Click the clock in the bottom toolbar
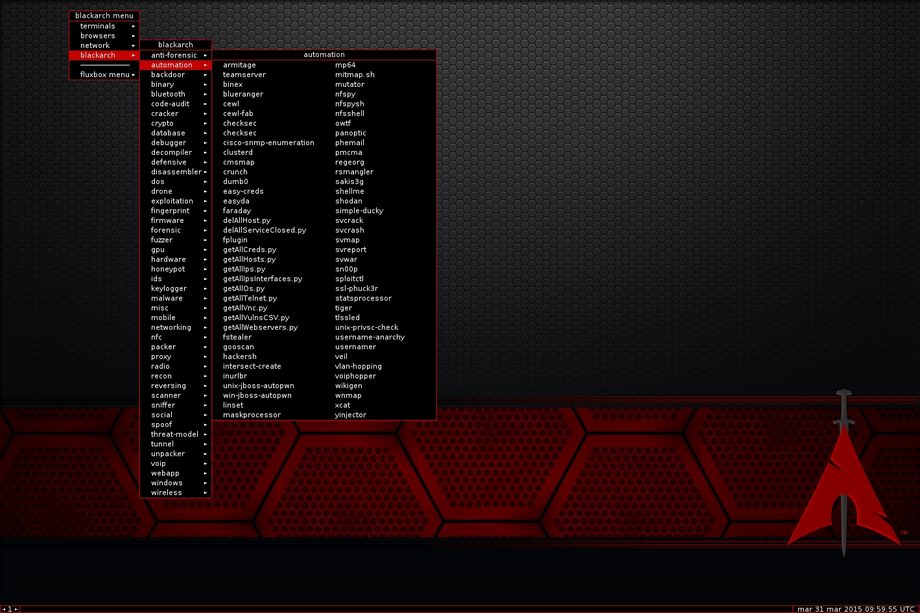Image resolution: width=920 pixels, height=613 pixels. [x=855, y=609]
